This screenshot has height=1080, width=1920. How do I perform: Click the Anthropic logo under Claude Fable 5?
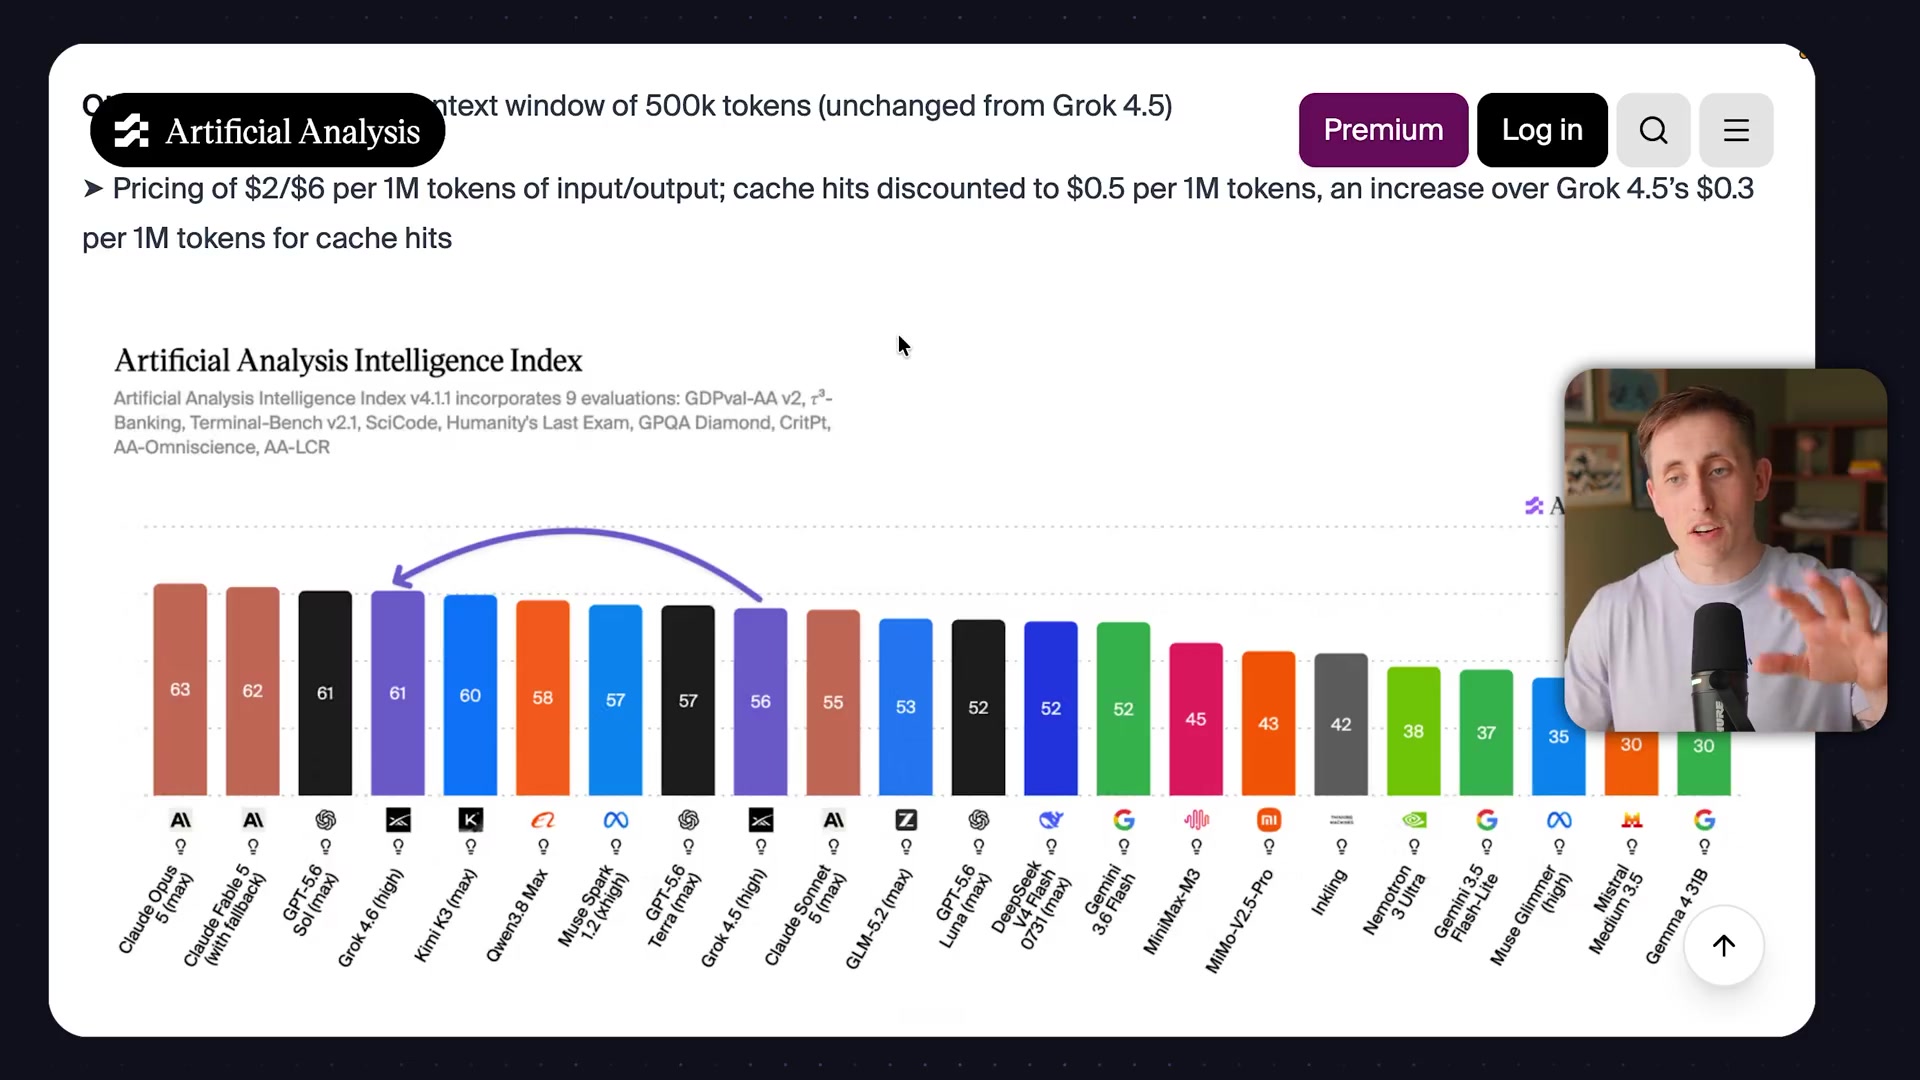253,820
